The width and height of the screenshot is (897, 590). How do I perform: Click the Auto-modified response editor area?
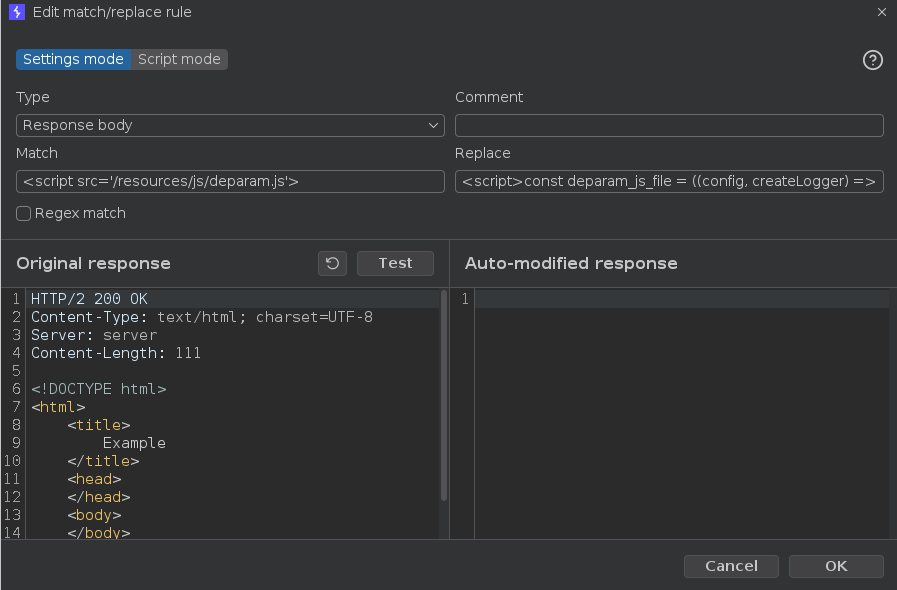681,415
